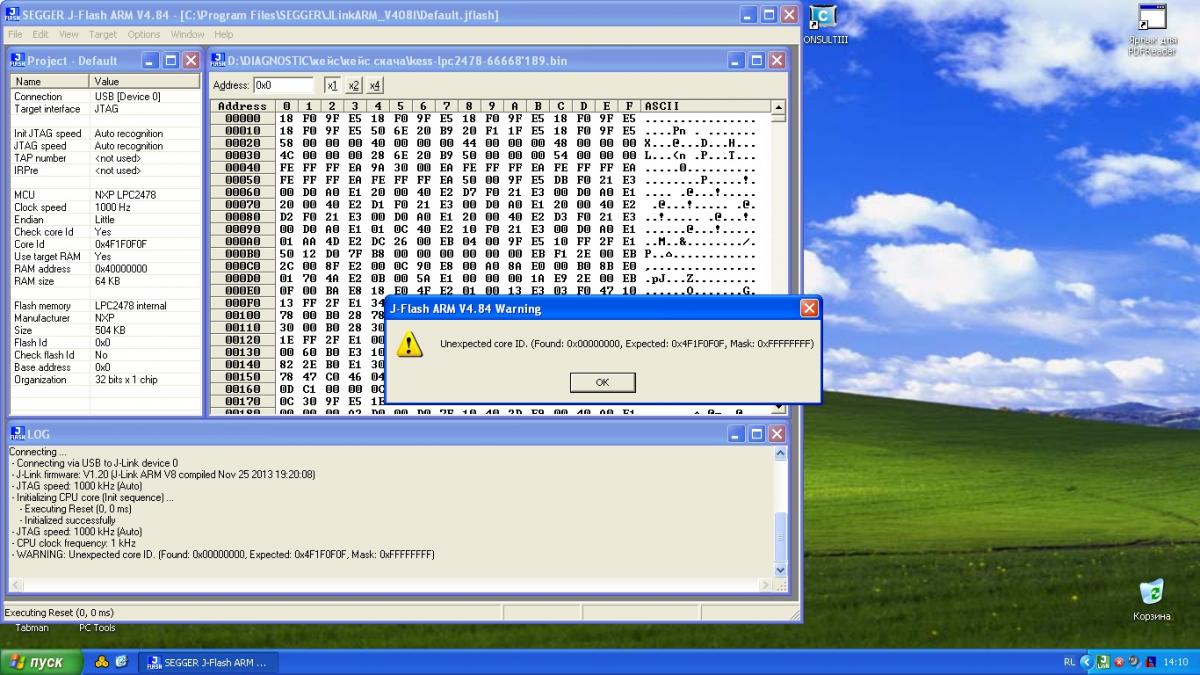The height and width of the screenshot is (675, 1200).
Task: Click the J-Flash icon in hex data window title
Action: tap(218, 61)
